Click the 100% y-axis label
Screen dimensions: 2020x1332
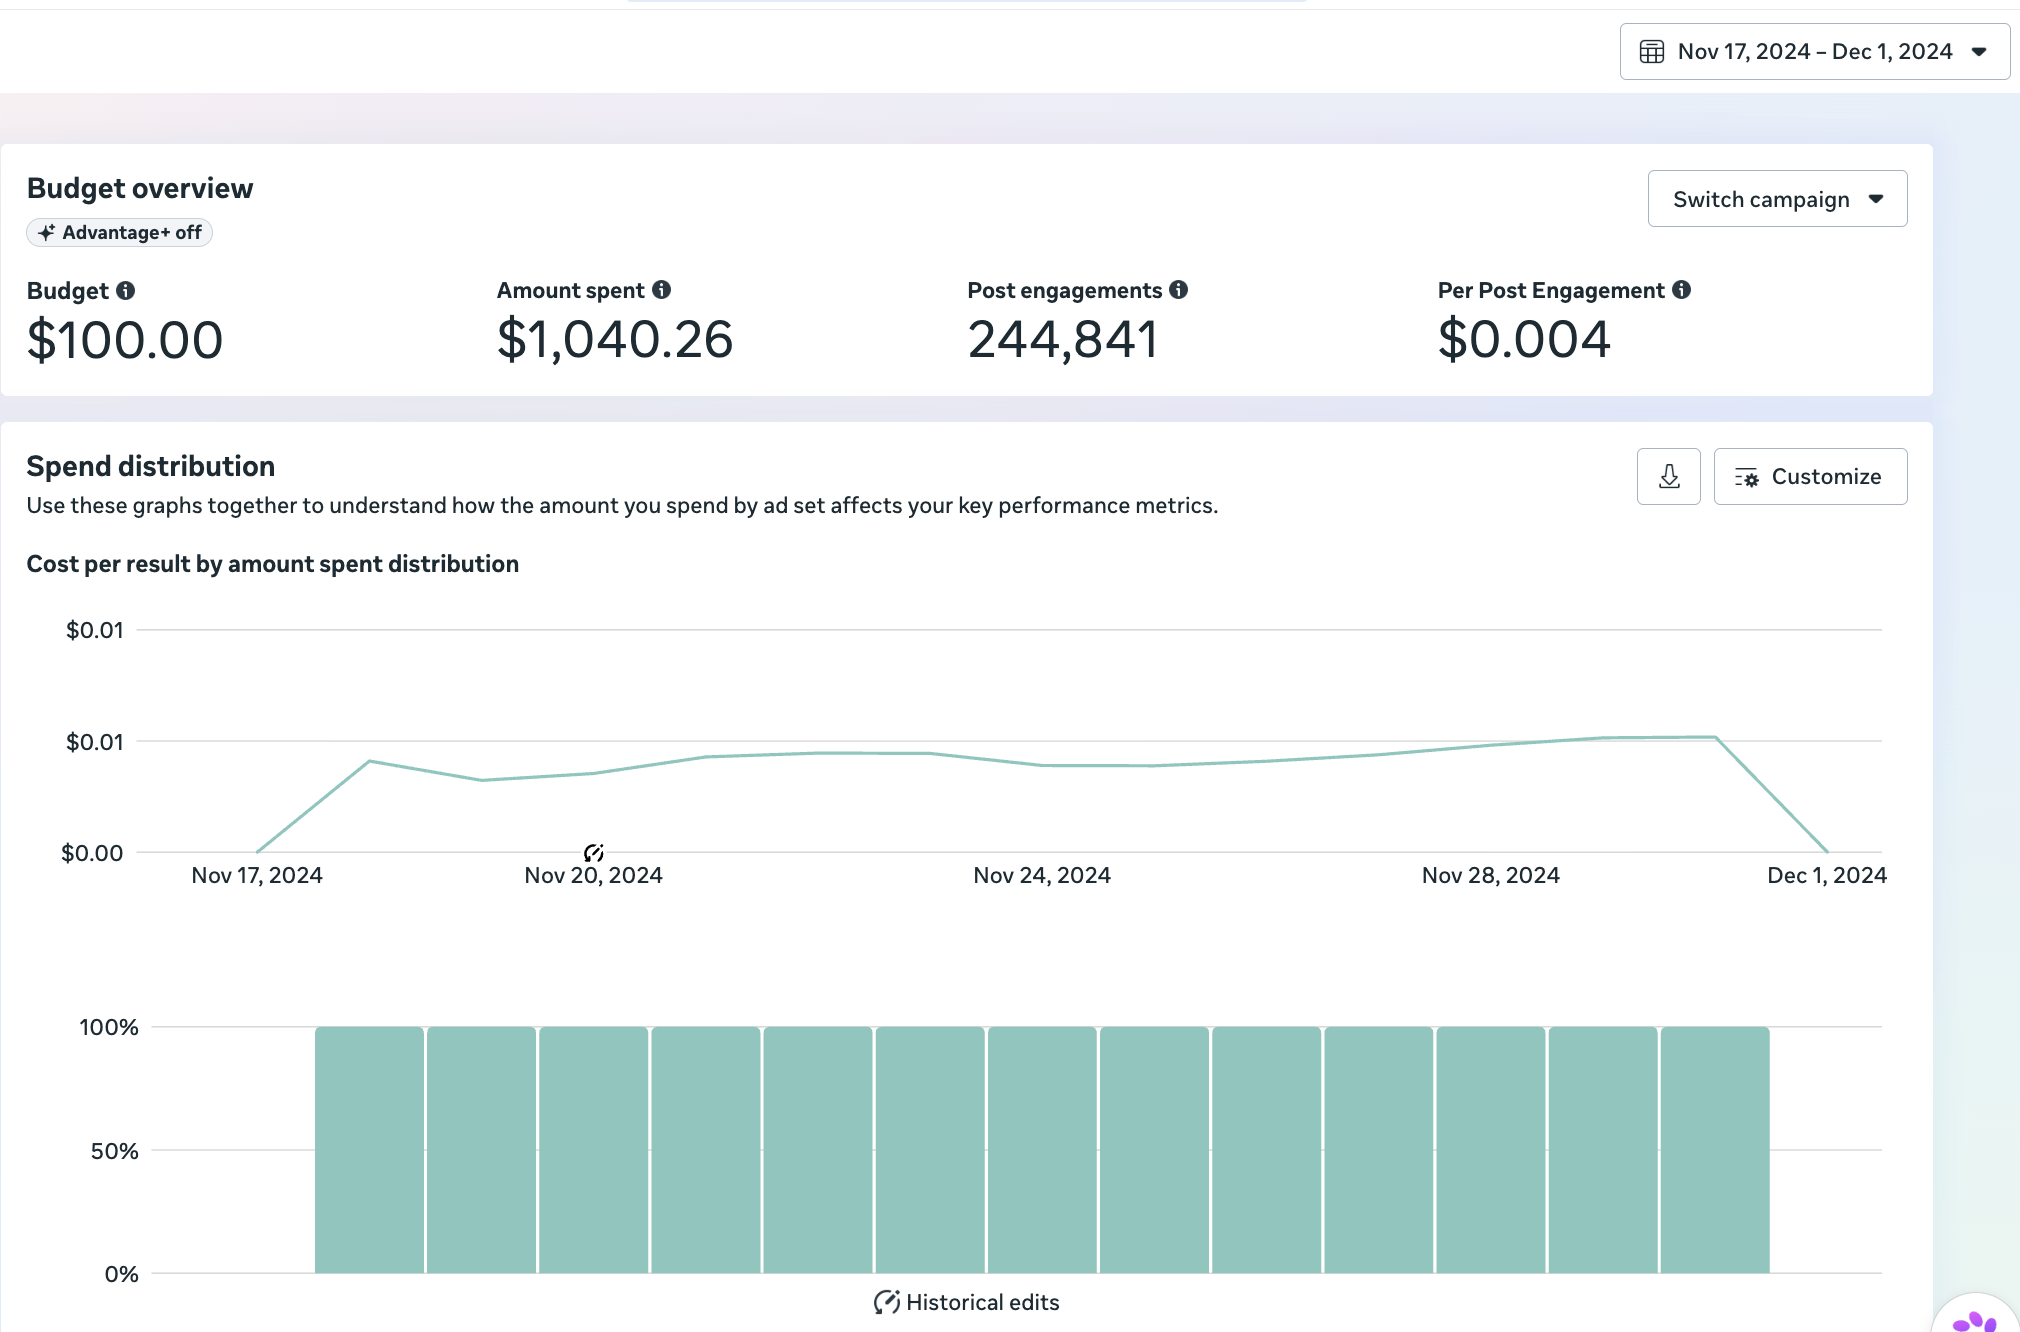click(109, 1027)
